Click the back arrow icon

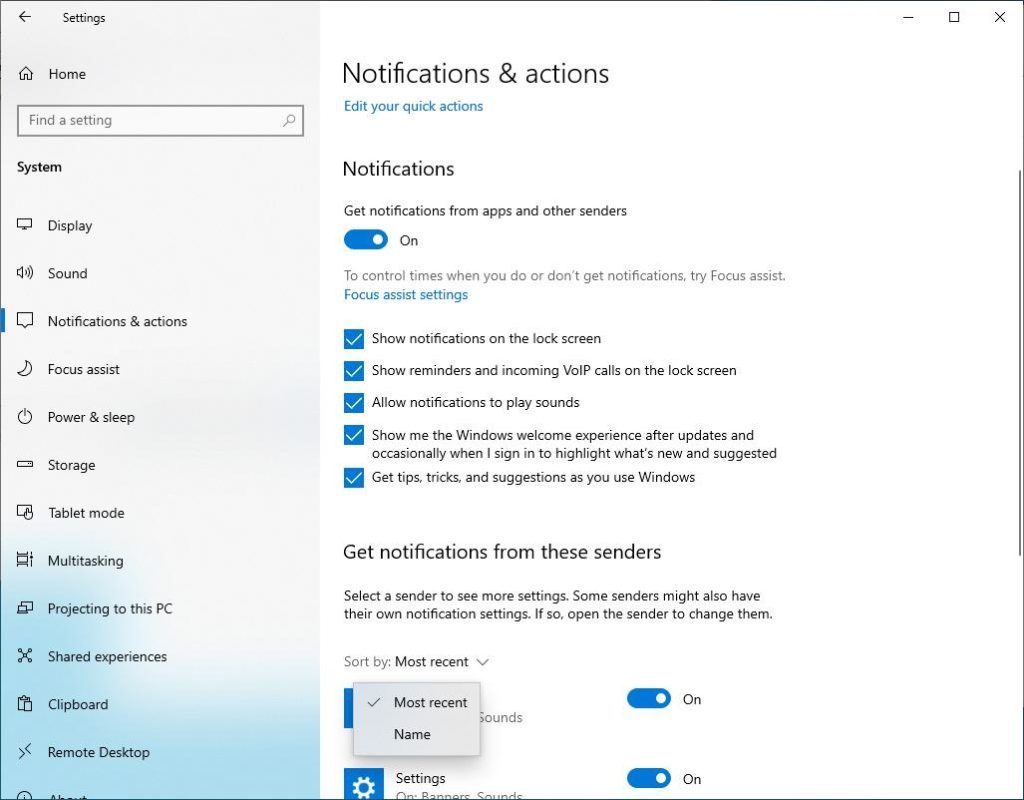click(25, 16)
